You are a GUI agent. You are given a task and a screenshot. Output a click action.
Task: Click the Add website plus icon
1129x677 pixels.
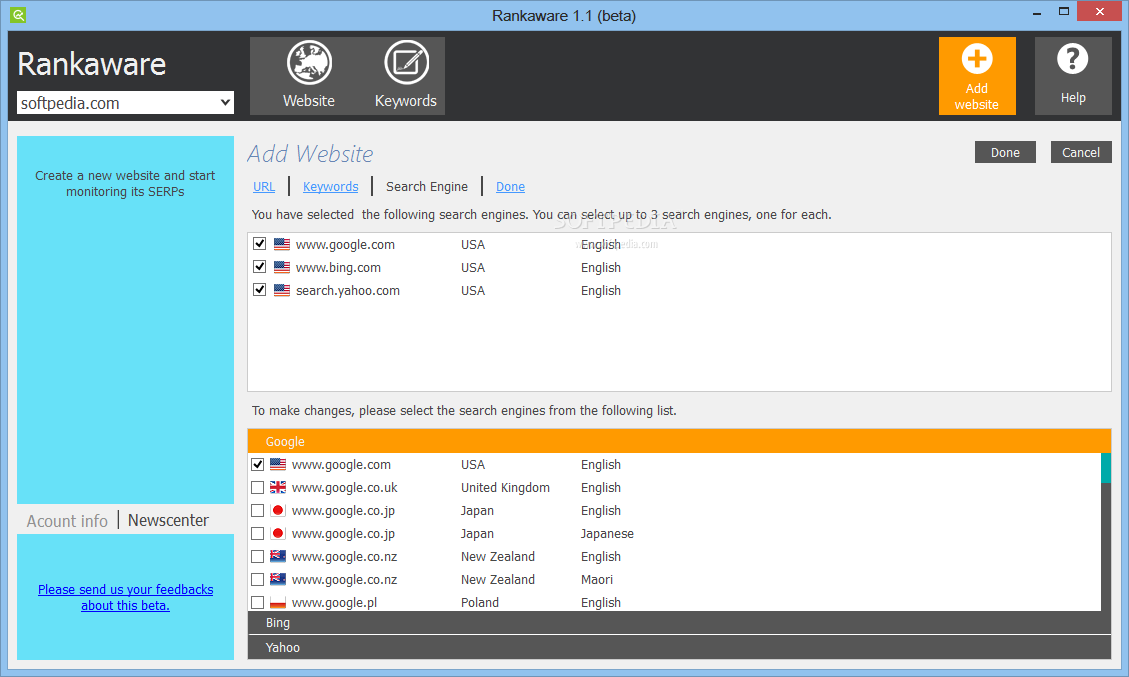pos(977,59)
